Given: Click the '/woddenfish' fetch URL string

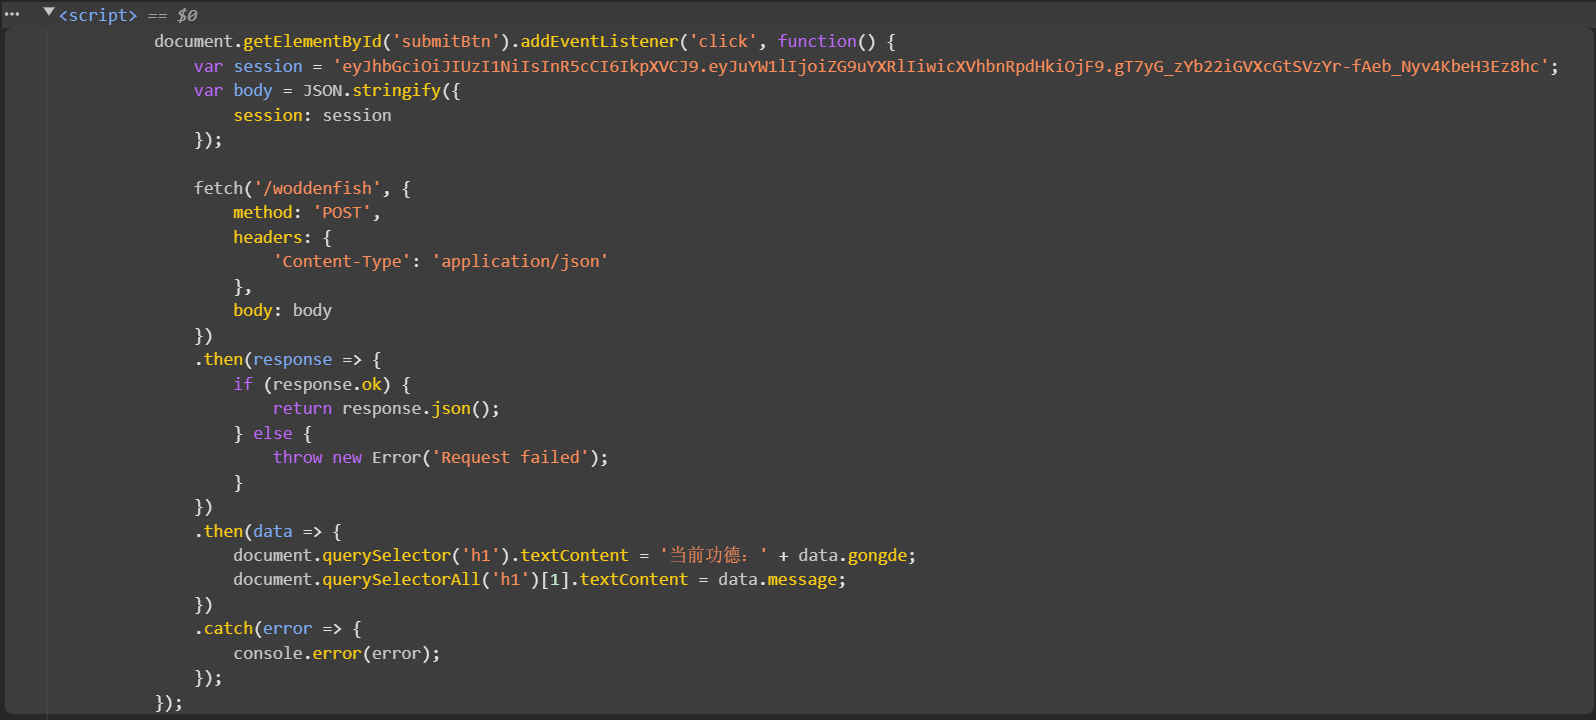Looking at the screenshot, I should coord(317,188).
